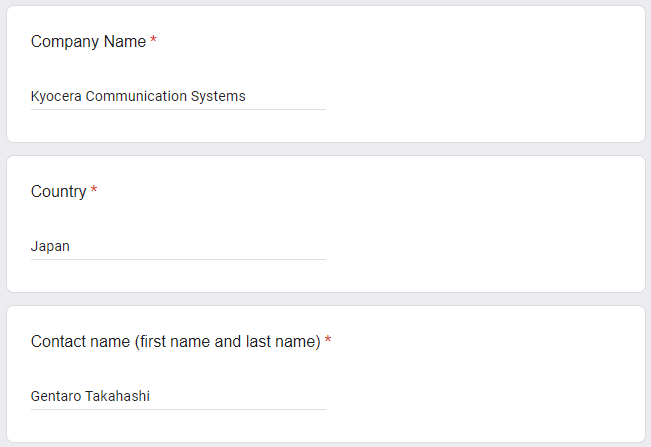The width and height of the screenshot is (651, 447).
Task: Place the cursor on the word Kyocera
Action: tap(56, 96)
